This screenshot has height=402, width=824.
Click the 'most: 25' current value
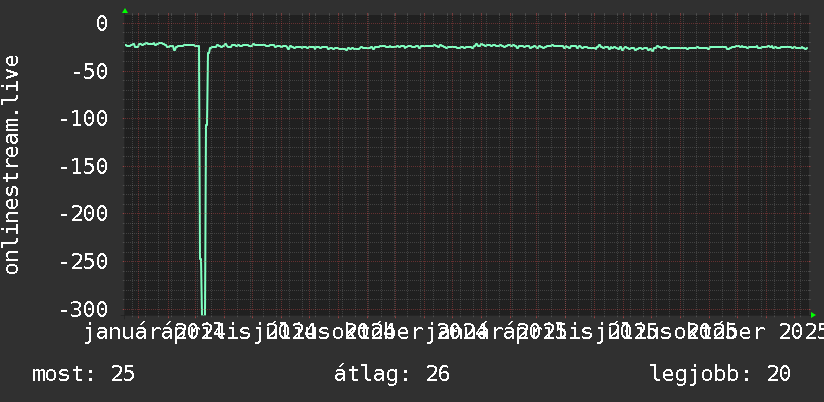pyautogui.click(x=84, y=374)
